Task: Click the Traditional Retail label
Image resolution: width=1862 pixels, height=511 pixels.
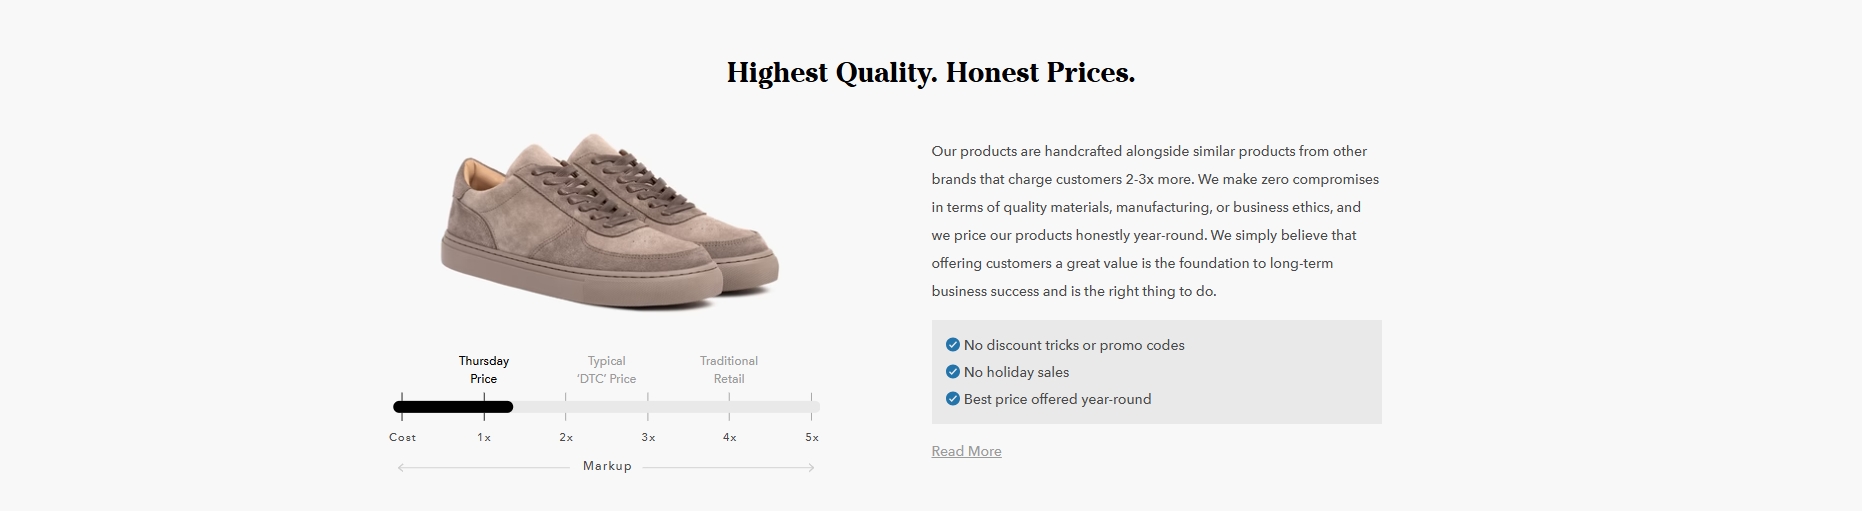Action: tap(729, 370)
